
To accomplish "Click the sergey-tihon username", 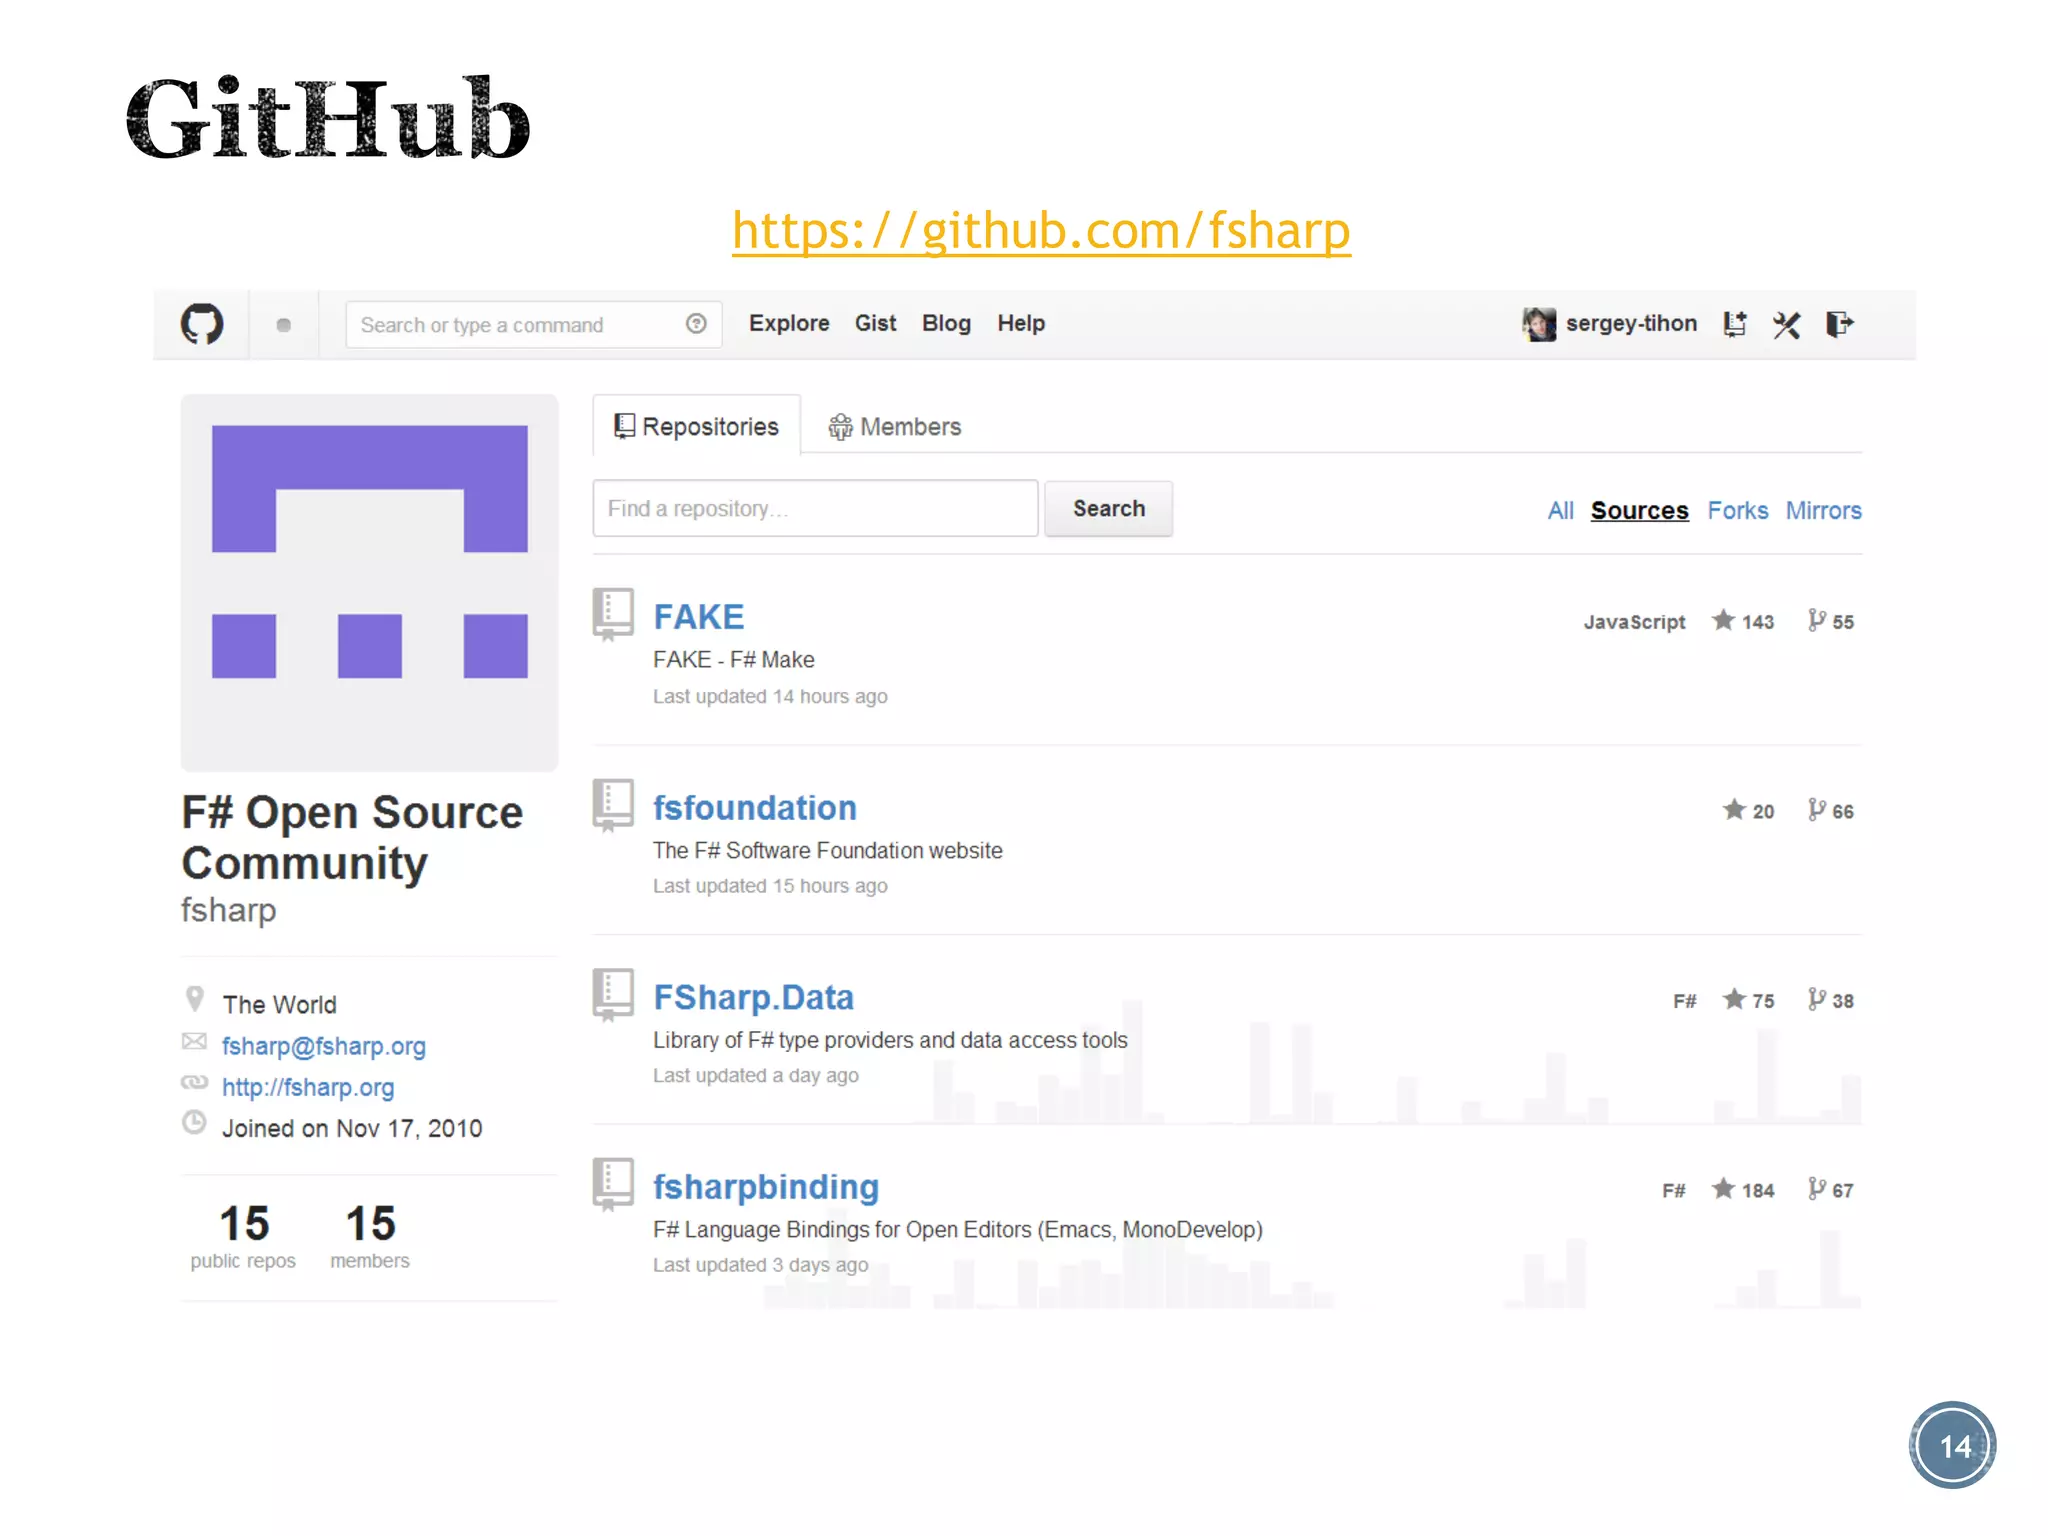I will pos(1631,324).
